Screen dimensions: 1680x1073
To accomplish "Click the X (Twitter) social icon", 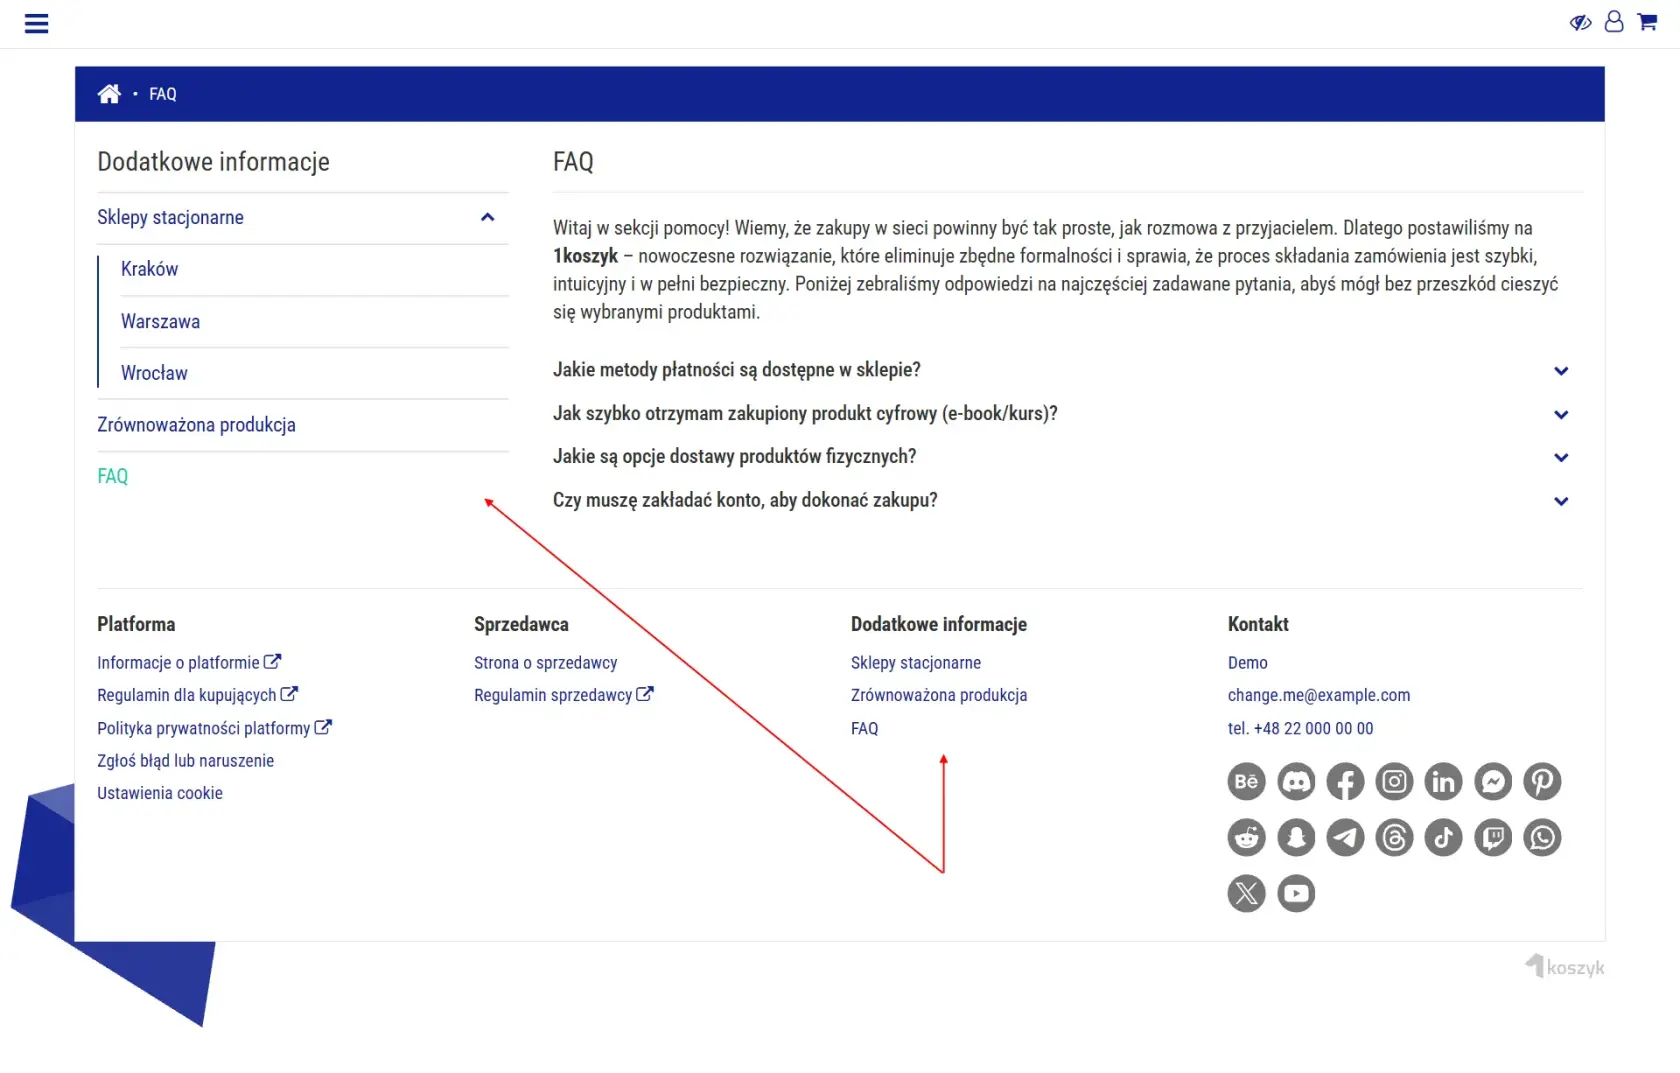I will pyautogui.click(x=1245, y=893).
